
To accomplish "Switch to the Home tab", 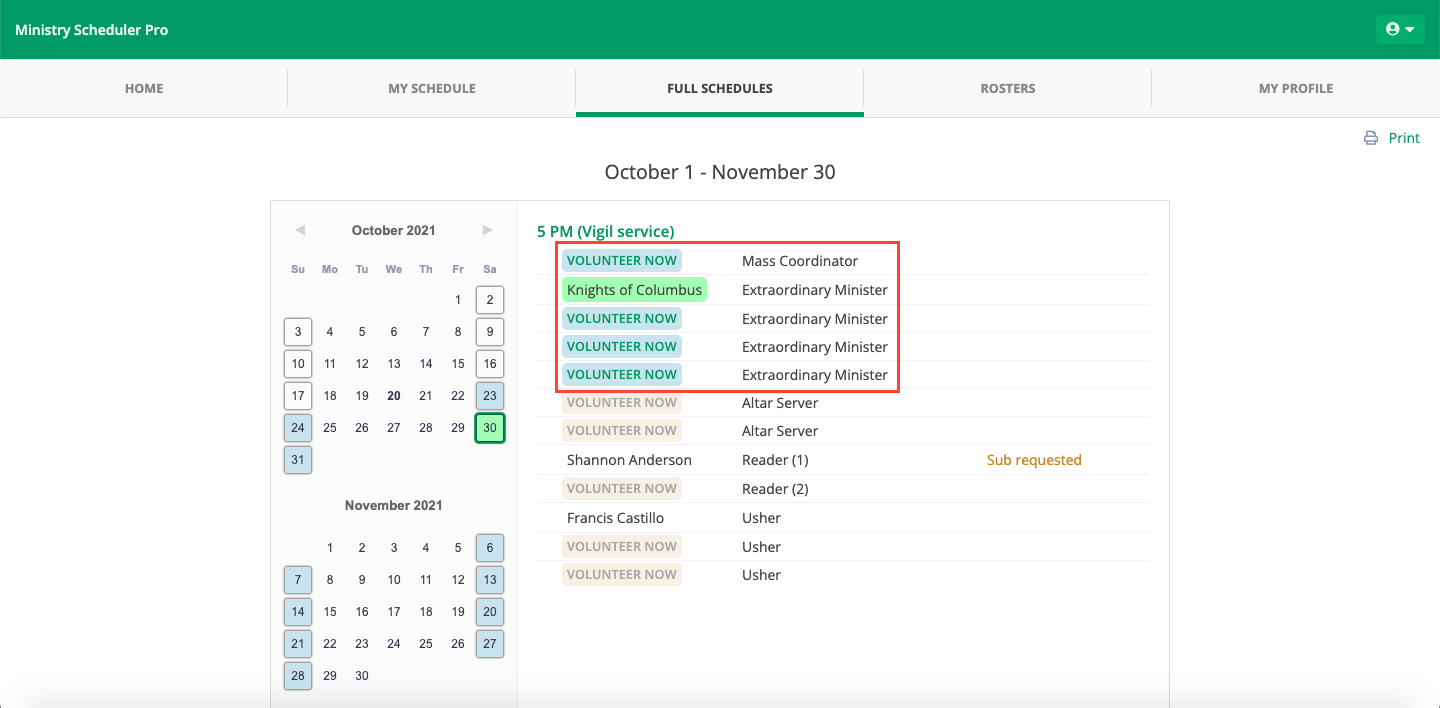I will 144,88.
